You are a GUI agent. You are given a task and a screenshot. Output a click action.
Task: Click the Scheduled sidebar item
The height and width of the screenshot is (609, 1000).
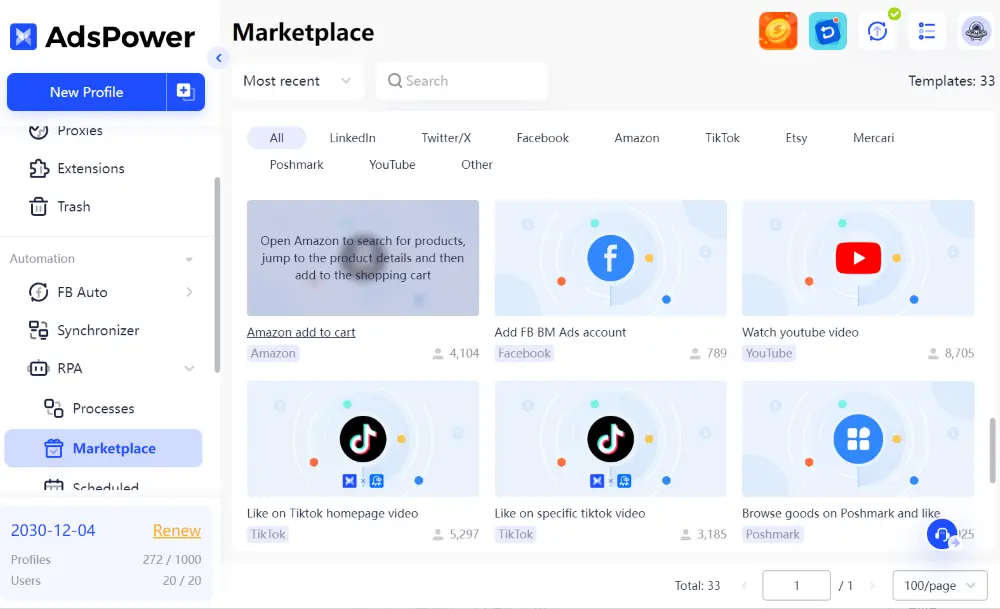(x=103, y=487)
